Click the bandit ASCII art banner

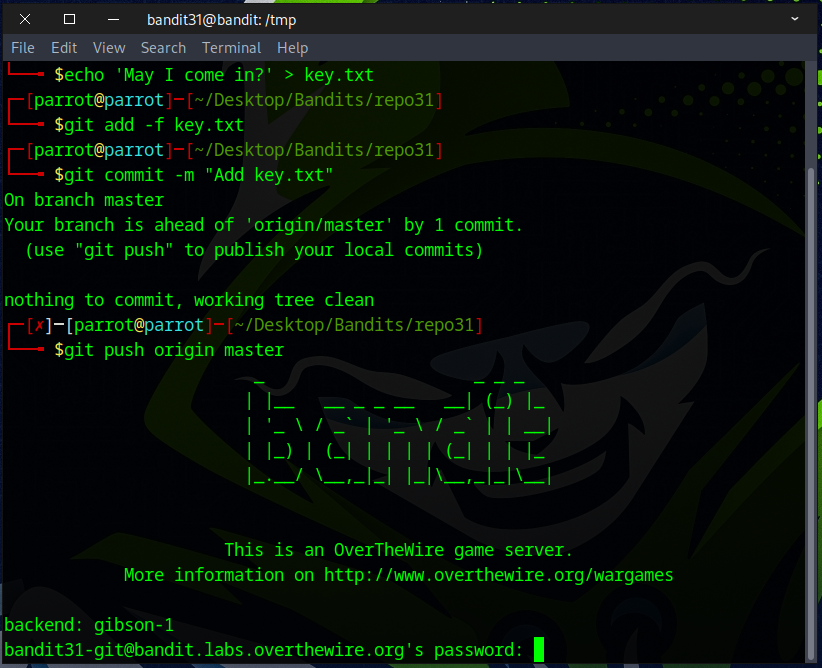coord(398,430)
